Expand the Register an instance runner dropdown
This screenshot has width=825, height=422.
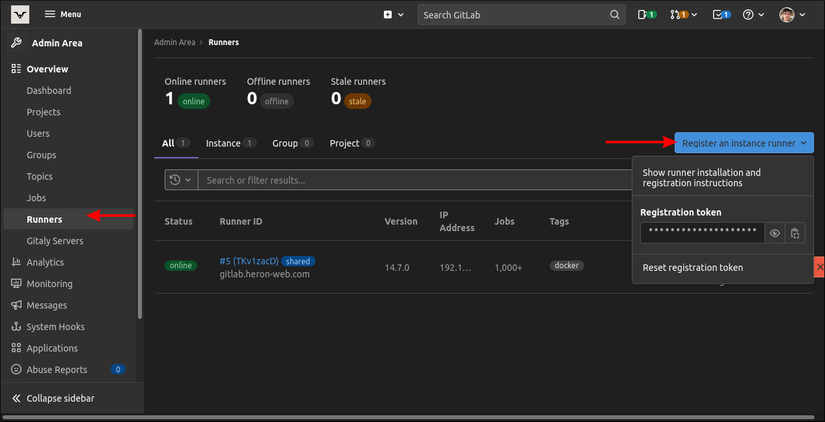pos(743,143)
